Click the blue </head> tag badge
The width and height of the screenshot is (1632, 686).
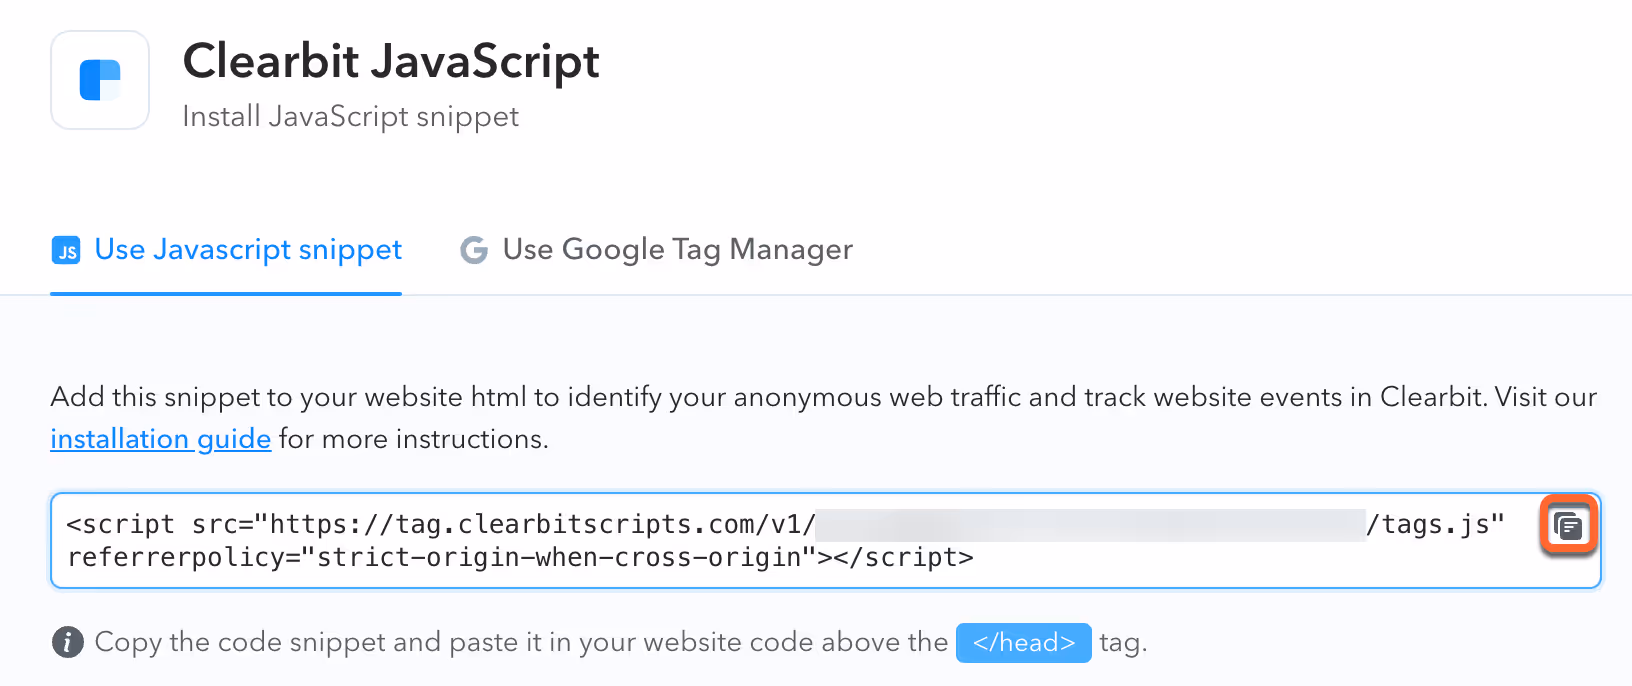1023,642
